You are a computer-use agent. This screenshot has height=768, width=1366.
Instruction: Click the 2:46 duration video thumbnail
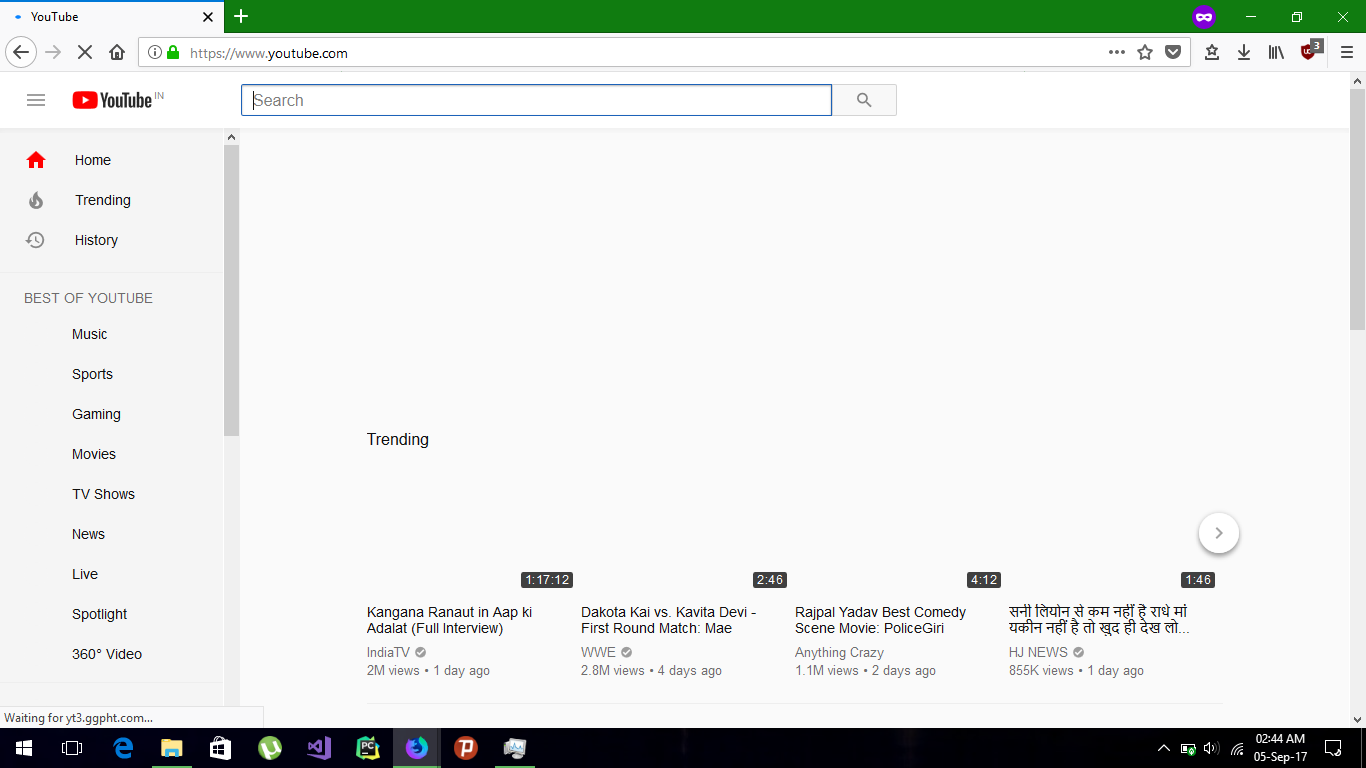point(685,532)
